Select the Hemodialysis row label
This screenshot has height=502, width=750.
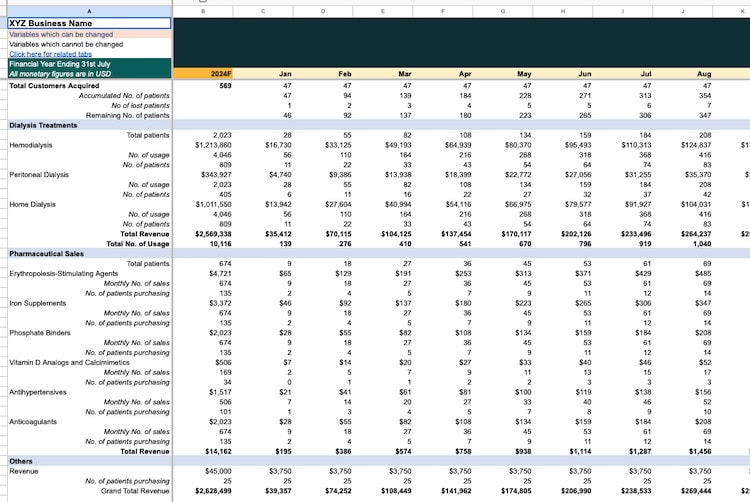(31, 145)
